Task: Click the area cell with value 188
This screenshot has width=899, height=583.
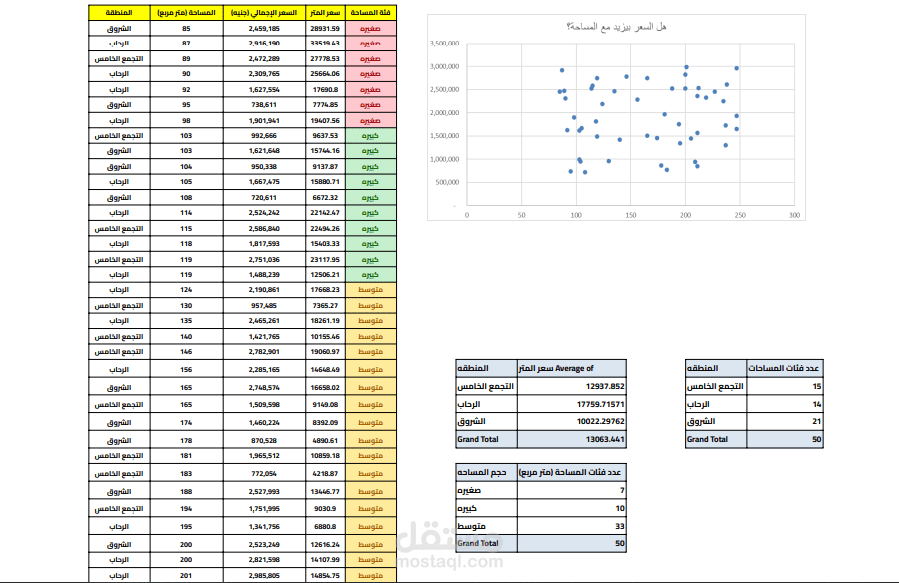Action: coord(186,491)
